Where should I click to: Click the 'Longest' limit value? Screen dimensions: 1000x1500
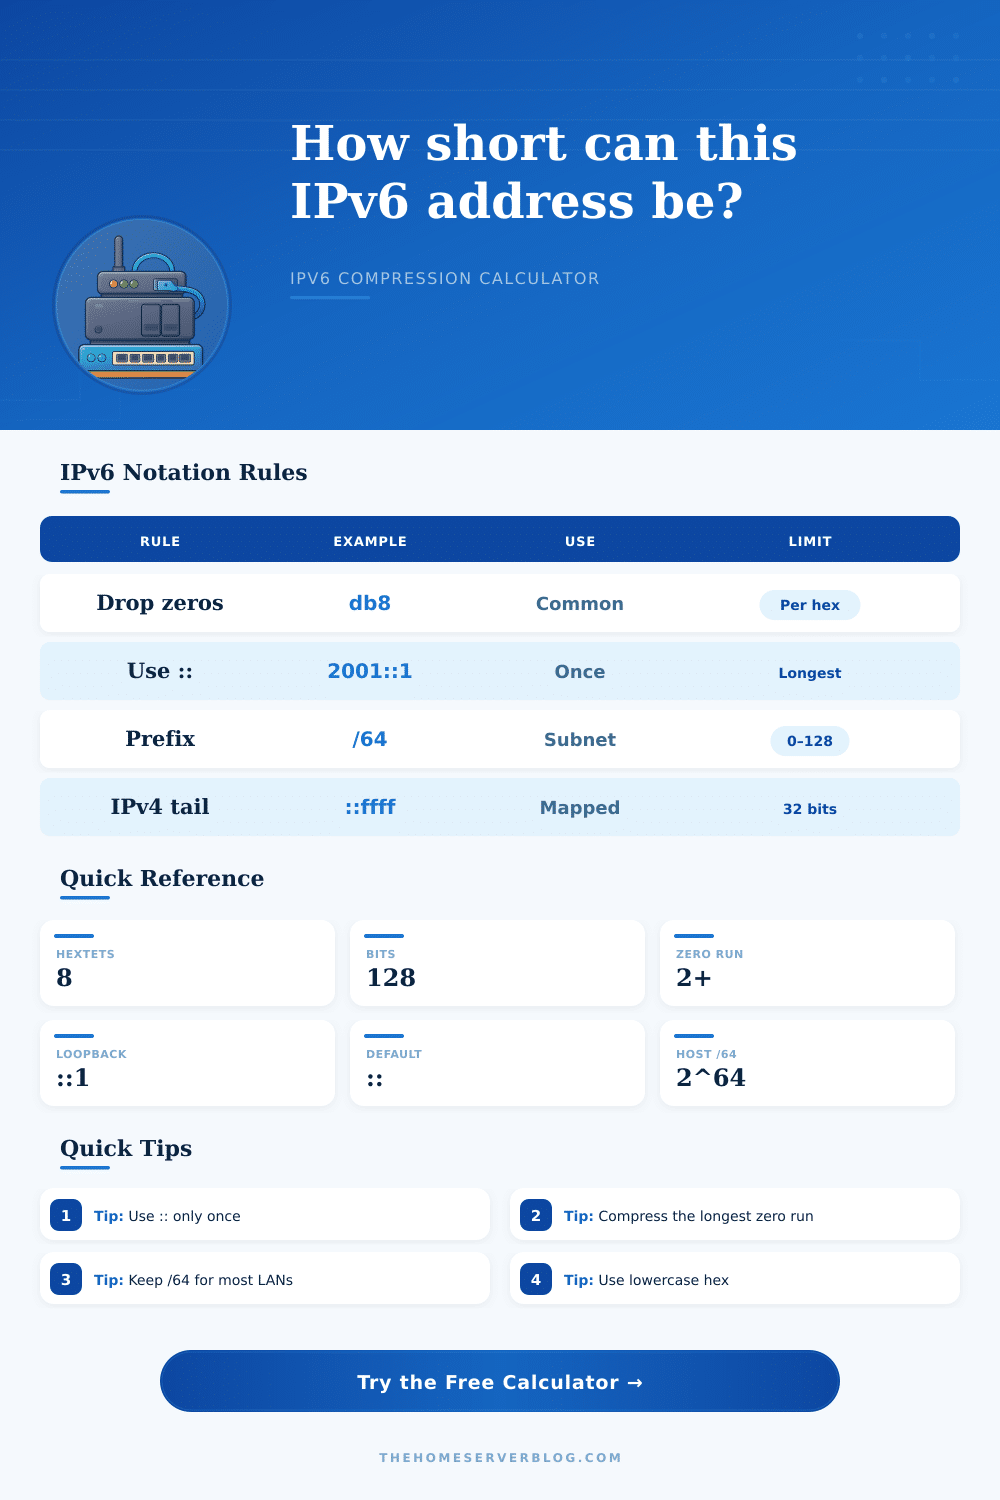click(x=810, y=673)
